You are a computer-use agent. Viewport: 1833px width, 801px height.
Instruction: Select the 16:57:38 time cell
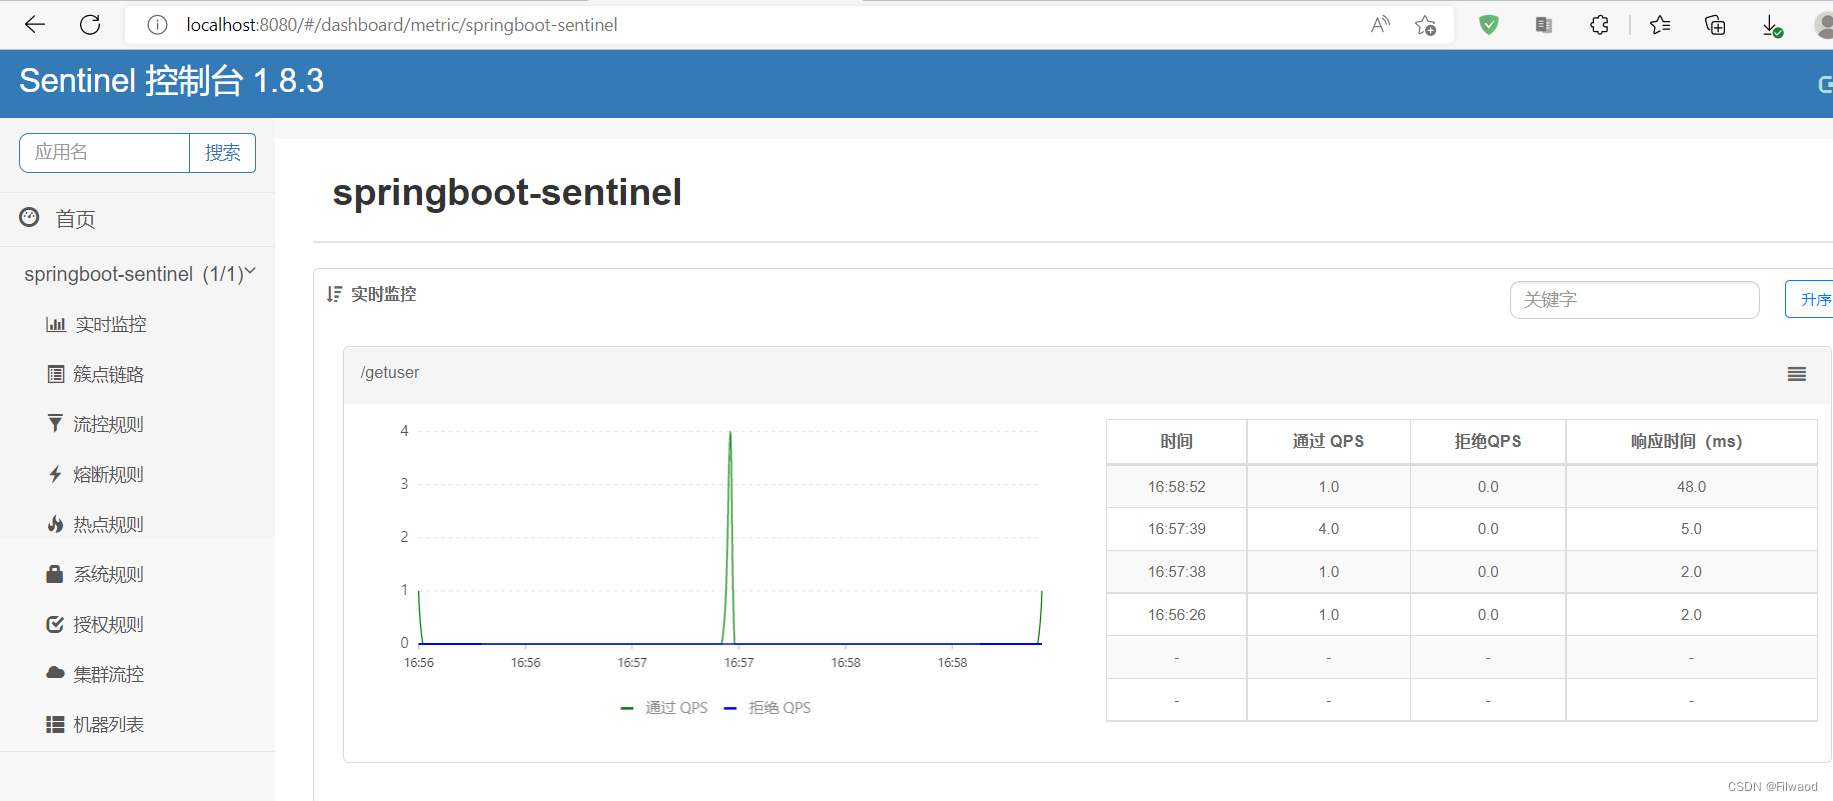tap(1177, 572)
